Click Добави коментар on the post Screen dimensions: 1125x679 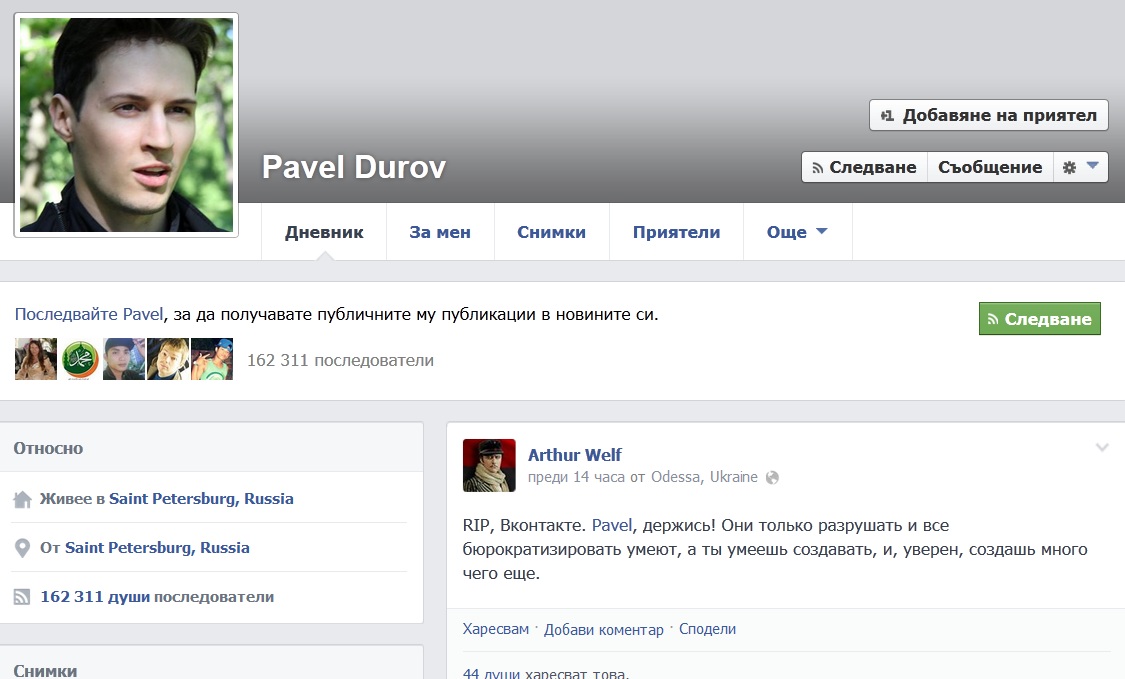[603, 629]
